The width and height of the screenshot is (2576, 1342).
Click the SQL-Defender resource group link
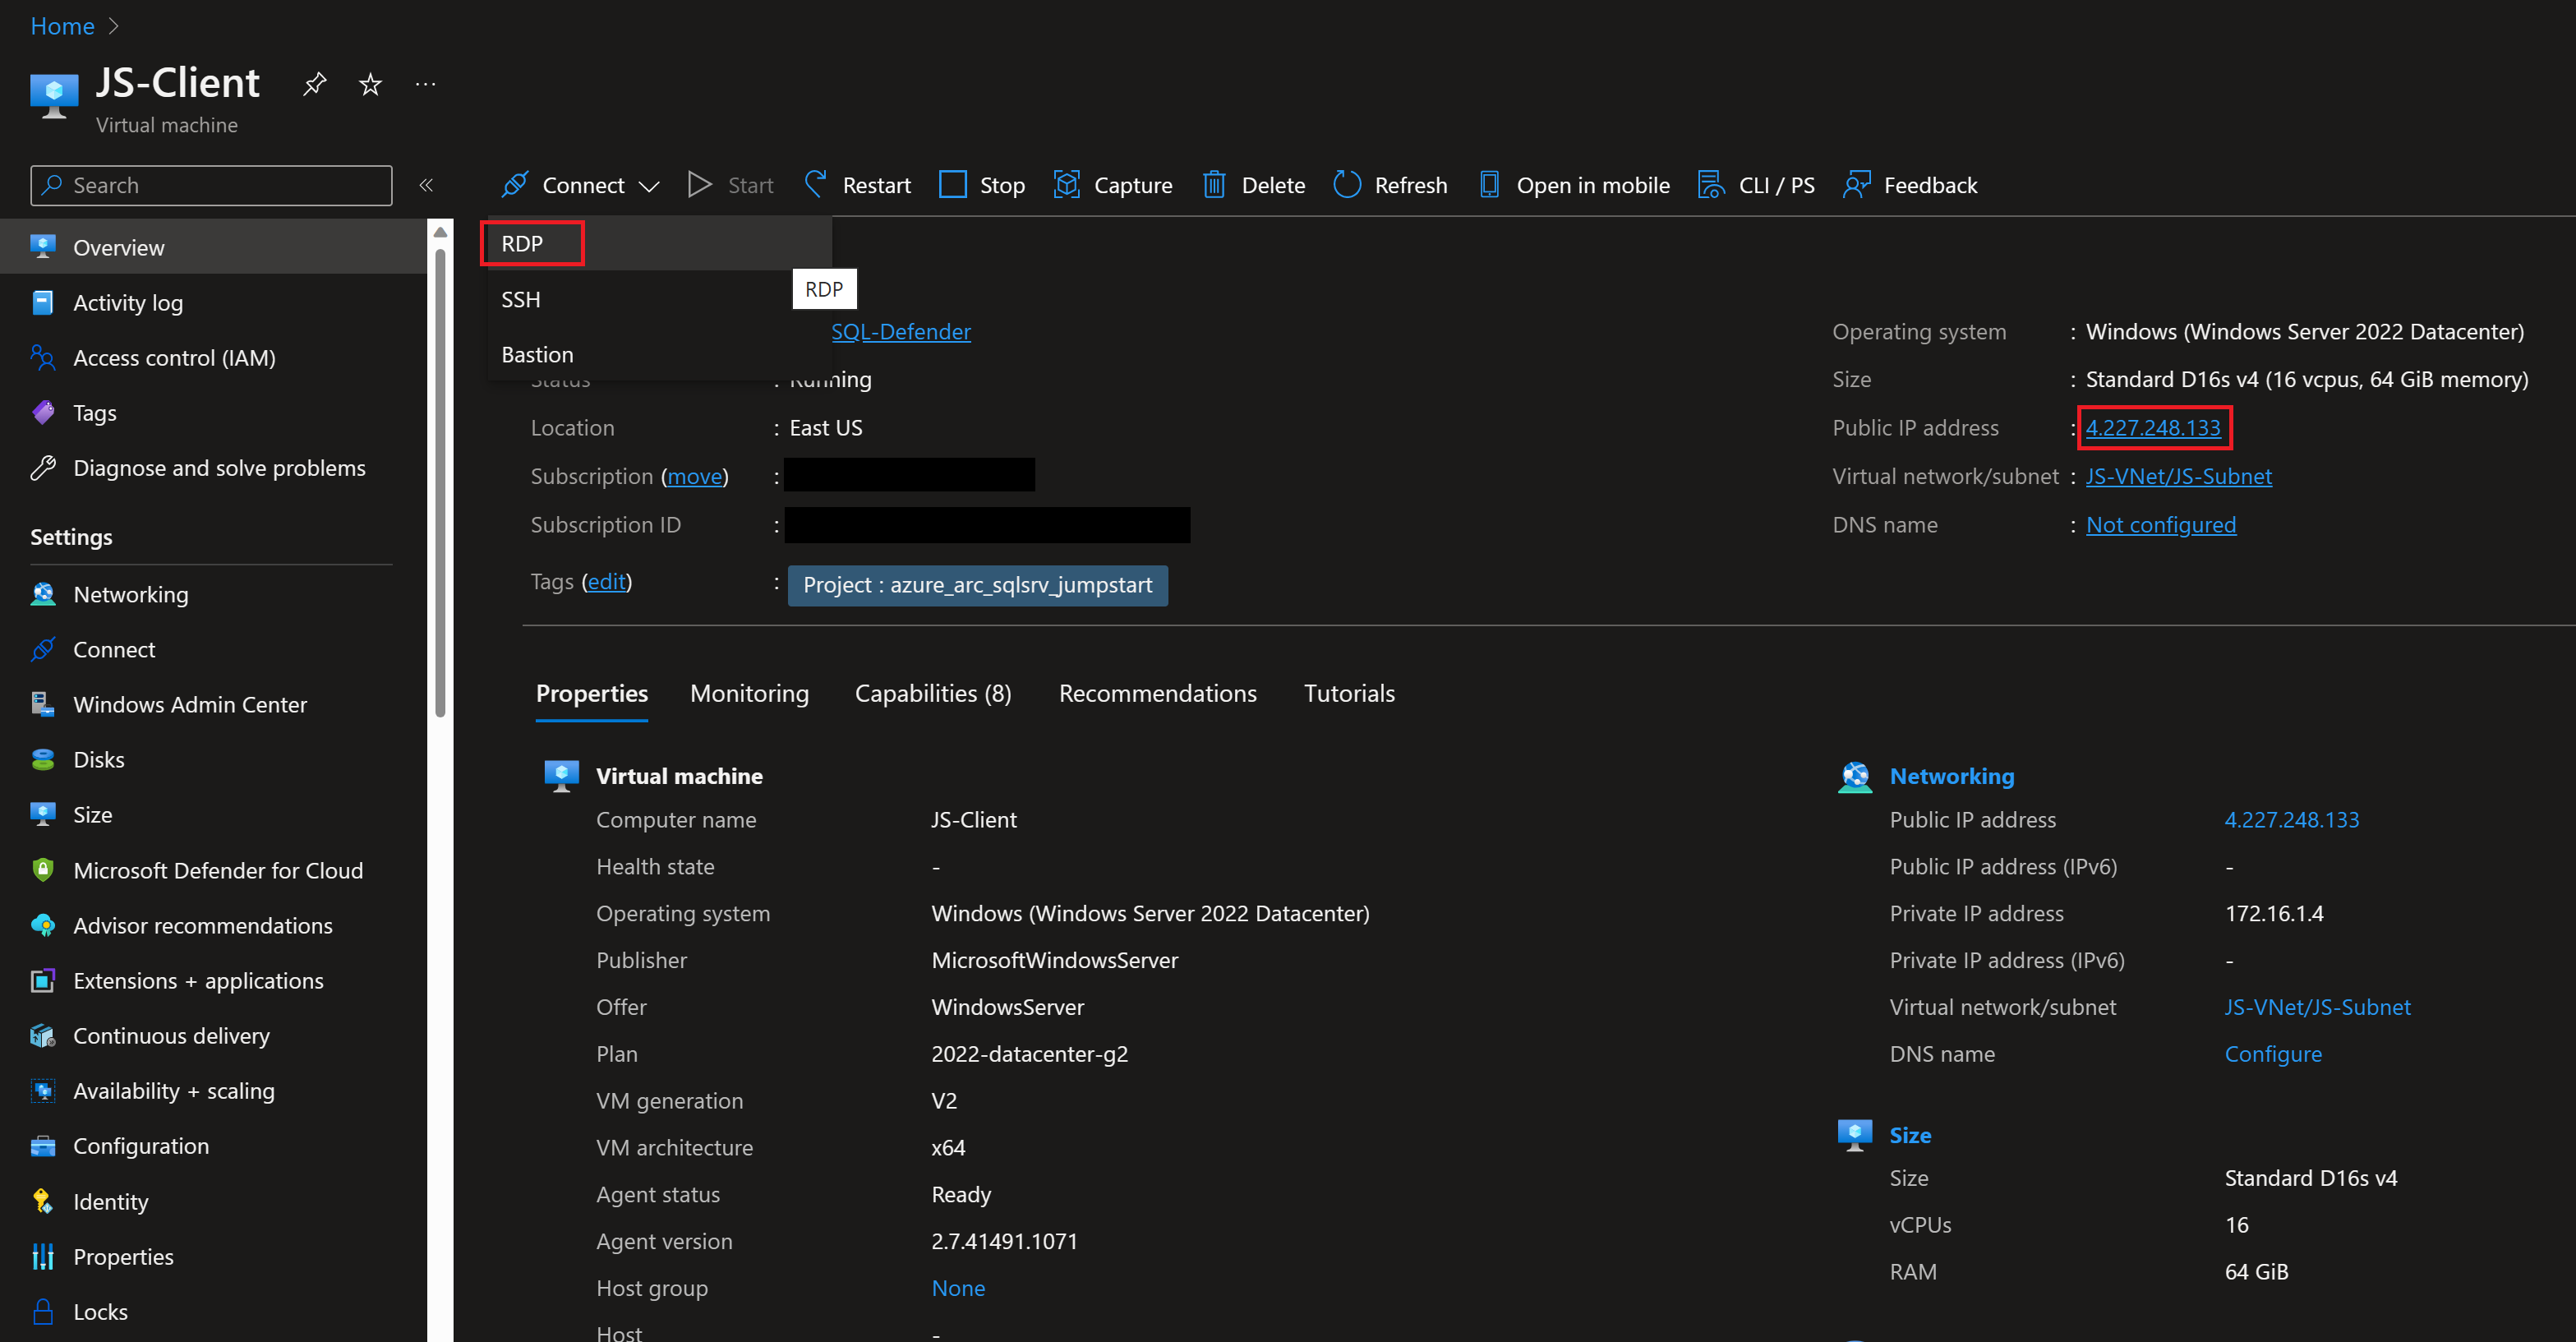tap(901, 331)
